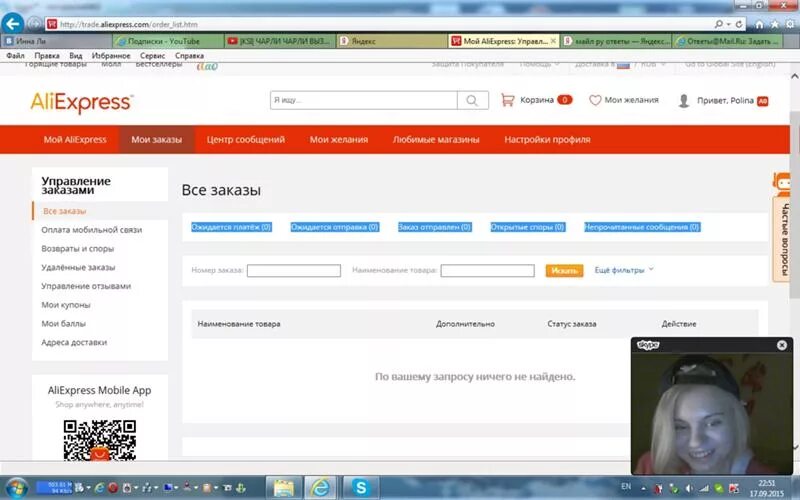This screenshot has height=500, width=800.
Task: Click the browser Forward arrow button
Action: click(x=34, y=24)
